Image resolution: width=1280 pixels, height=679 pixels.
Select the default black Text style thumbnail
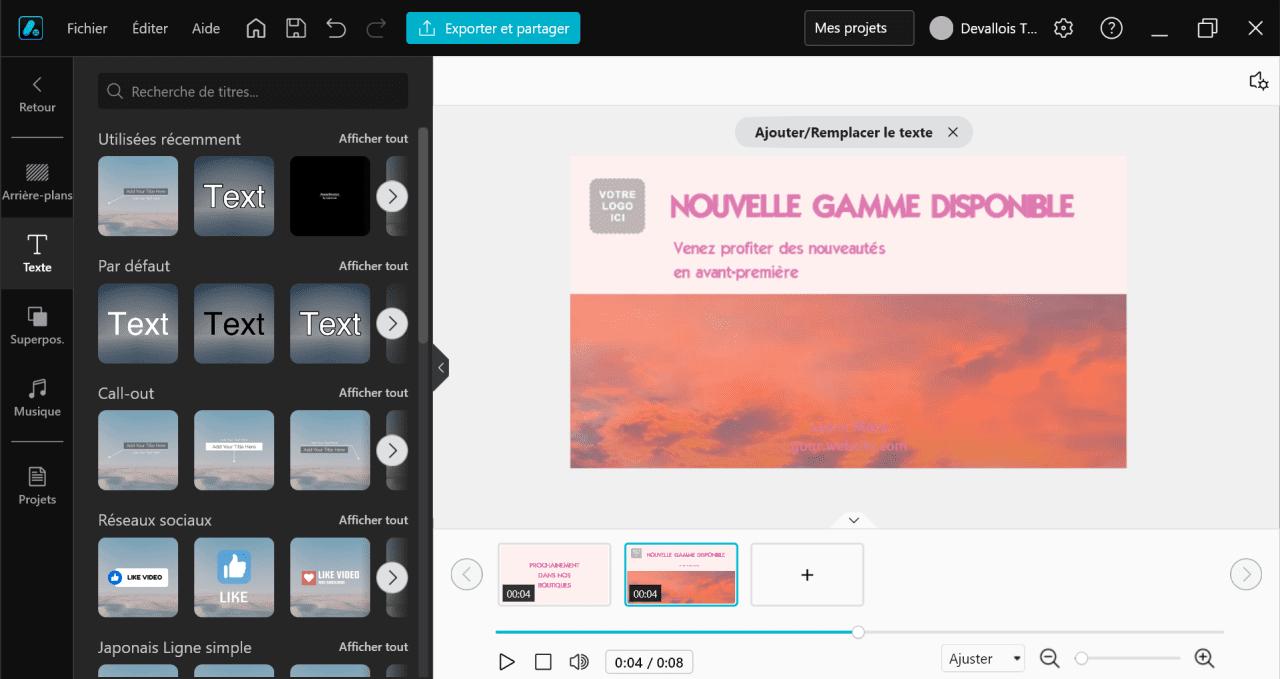234,323
